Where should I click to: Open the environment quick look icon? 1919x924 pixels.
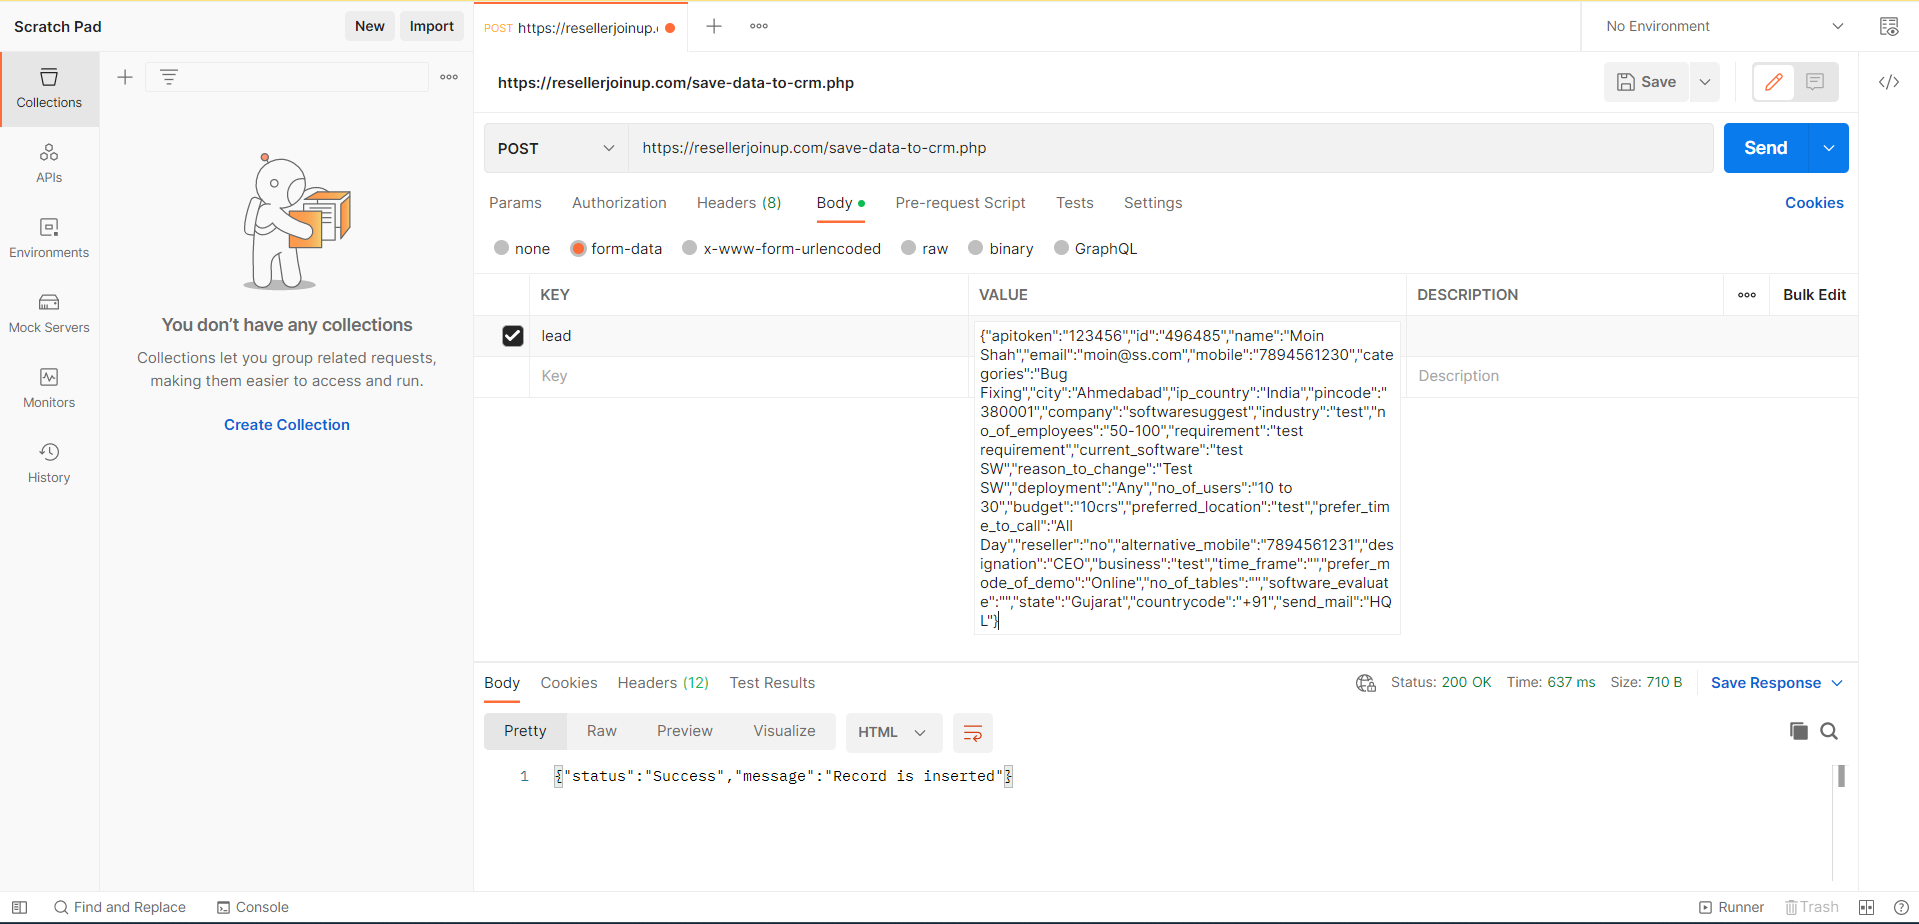tap(1889, 27)
